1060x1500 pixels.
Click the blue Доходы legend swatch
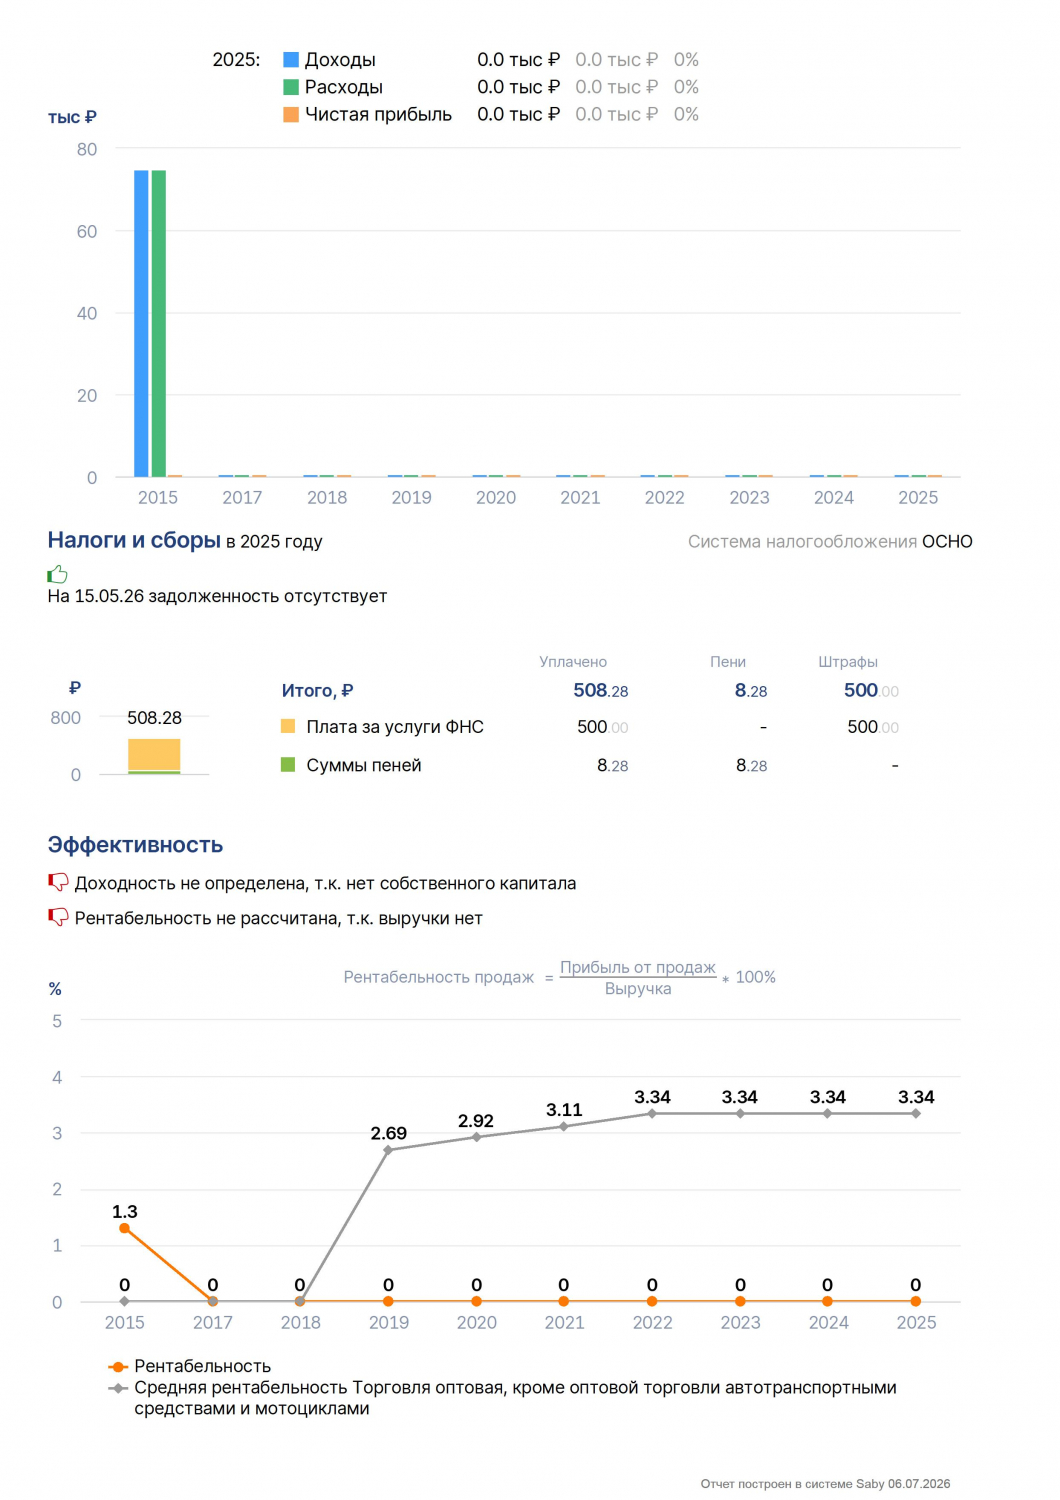(291, 60)
